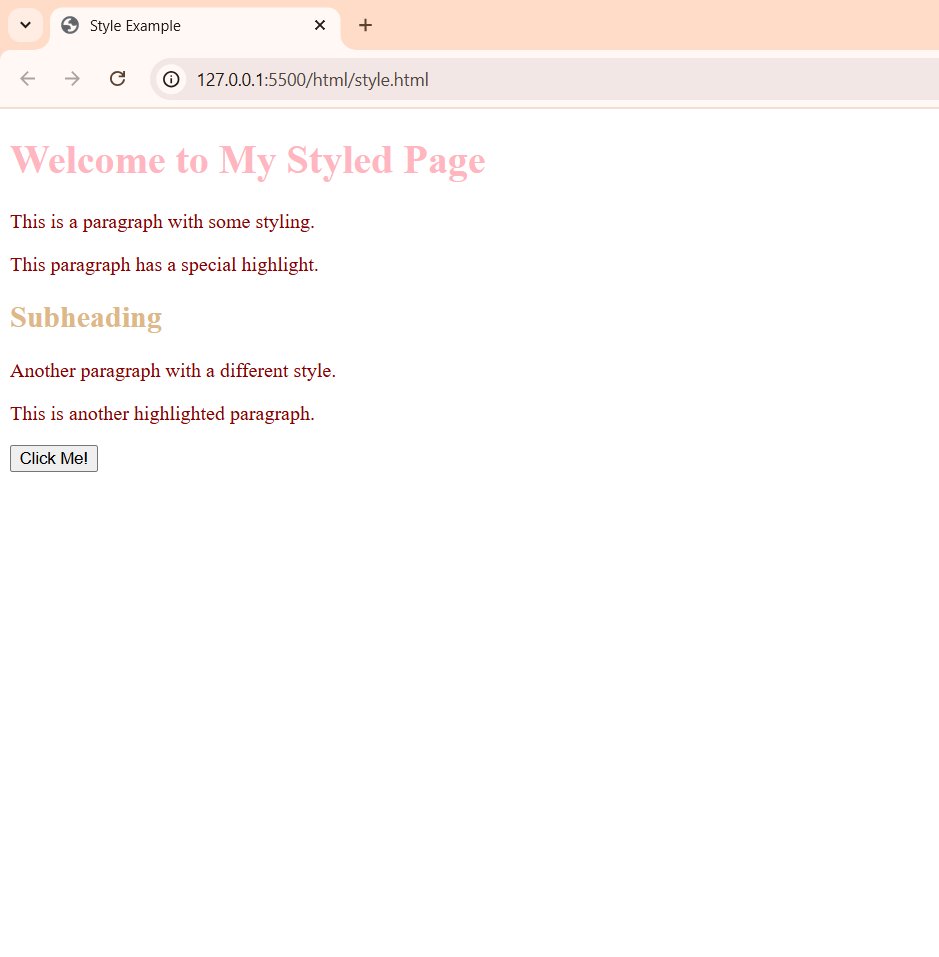View site information icon

coord(171,79)
